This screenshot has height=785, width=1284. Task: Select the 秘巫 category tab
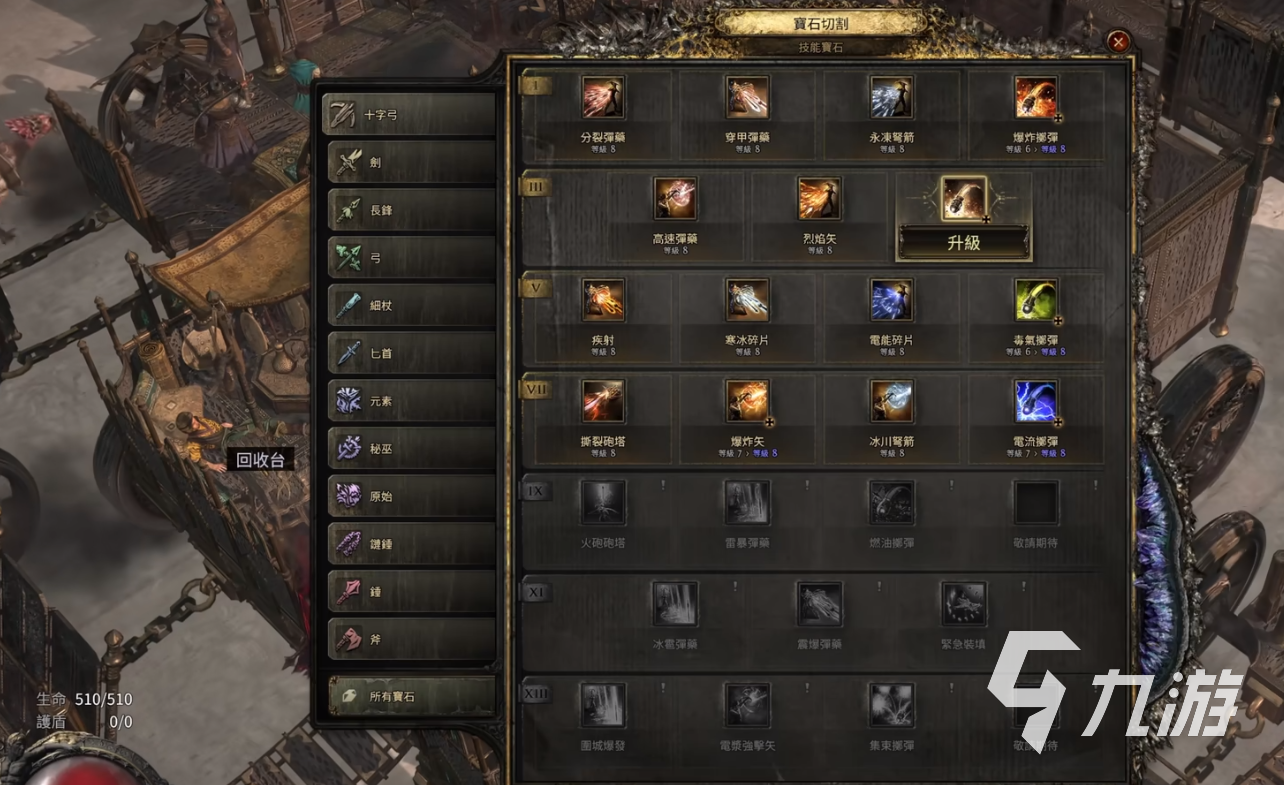411,448
